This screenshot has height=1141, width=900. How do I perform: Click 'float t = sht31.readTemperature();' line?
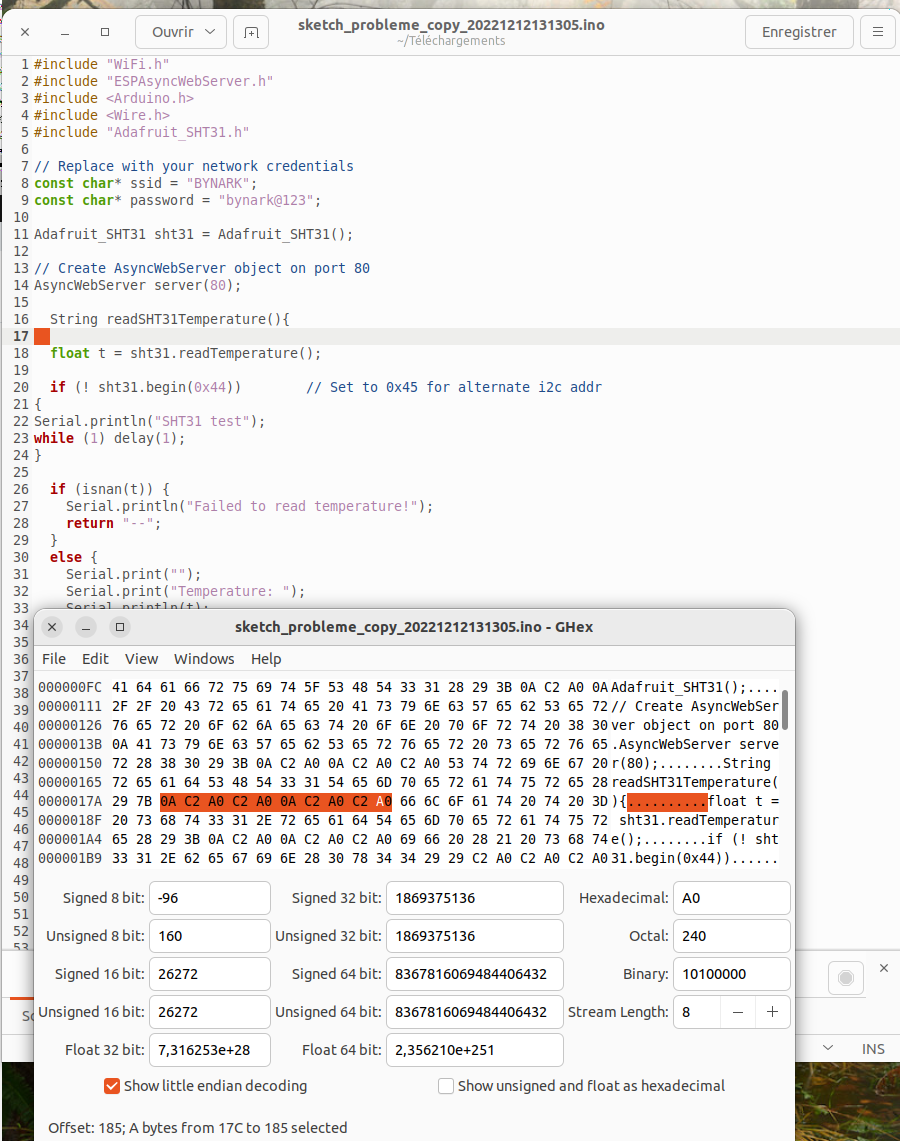[186, 354]
